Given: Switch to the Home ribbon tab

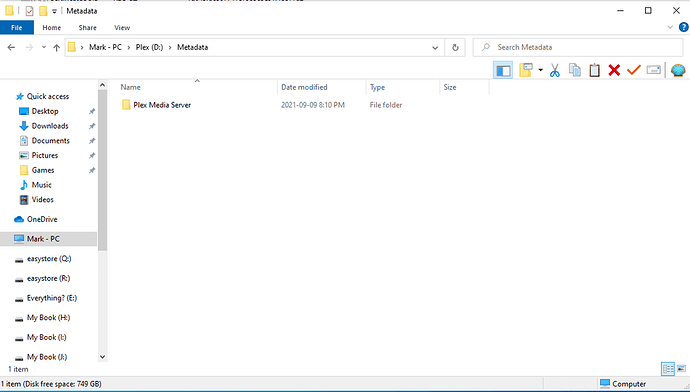Looking at the screenshot, I should click(x=51, y=28).
